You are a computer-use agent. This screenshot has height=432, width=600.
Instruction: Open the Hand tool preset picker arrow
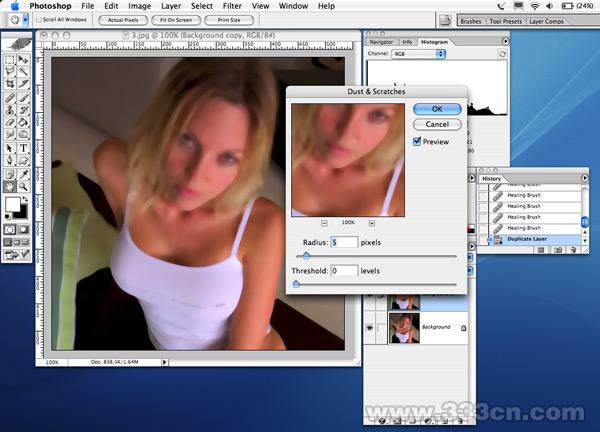click(x=27, y=20)
